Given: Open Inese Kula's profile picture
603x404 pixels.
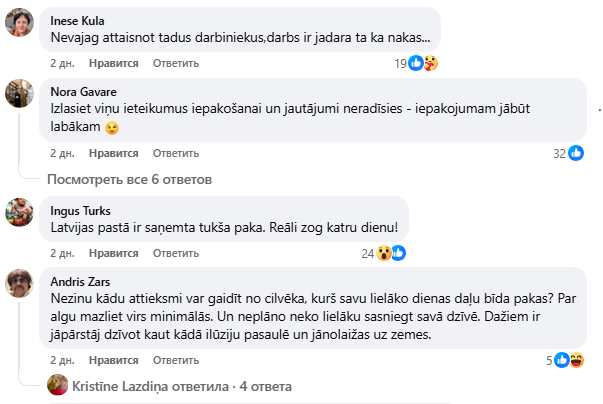Looking at the screenshot, I should click(x=20, y=23).
